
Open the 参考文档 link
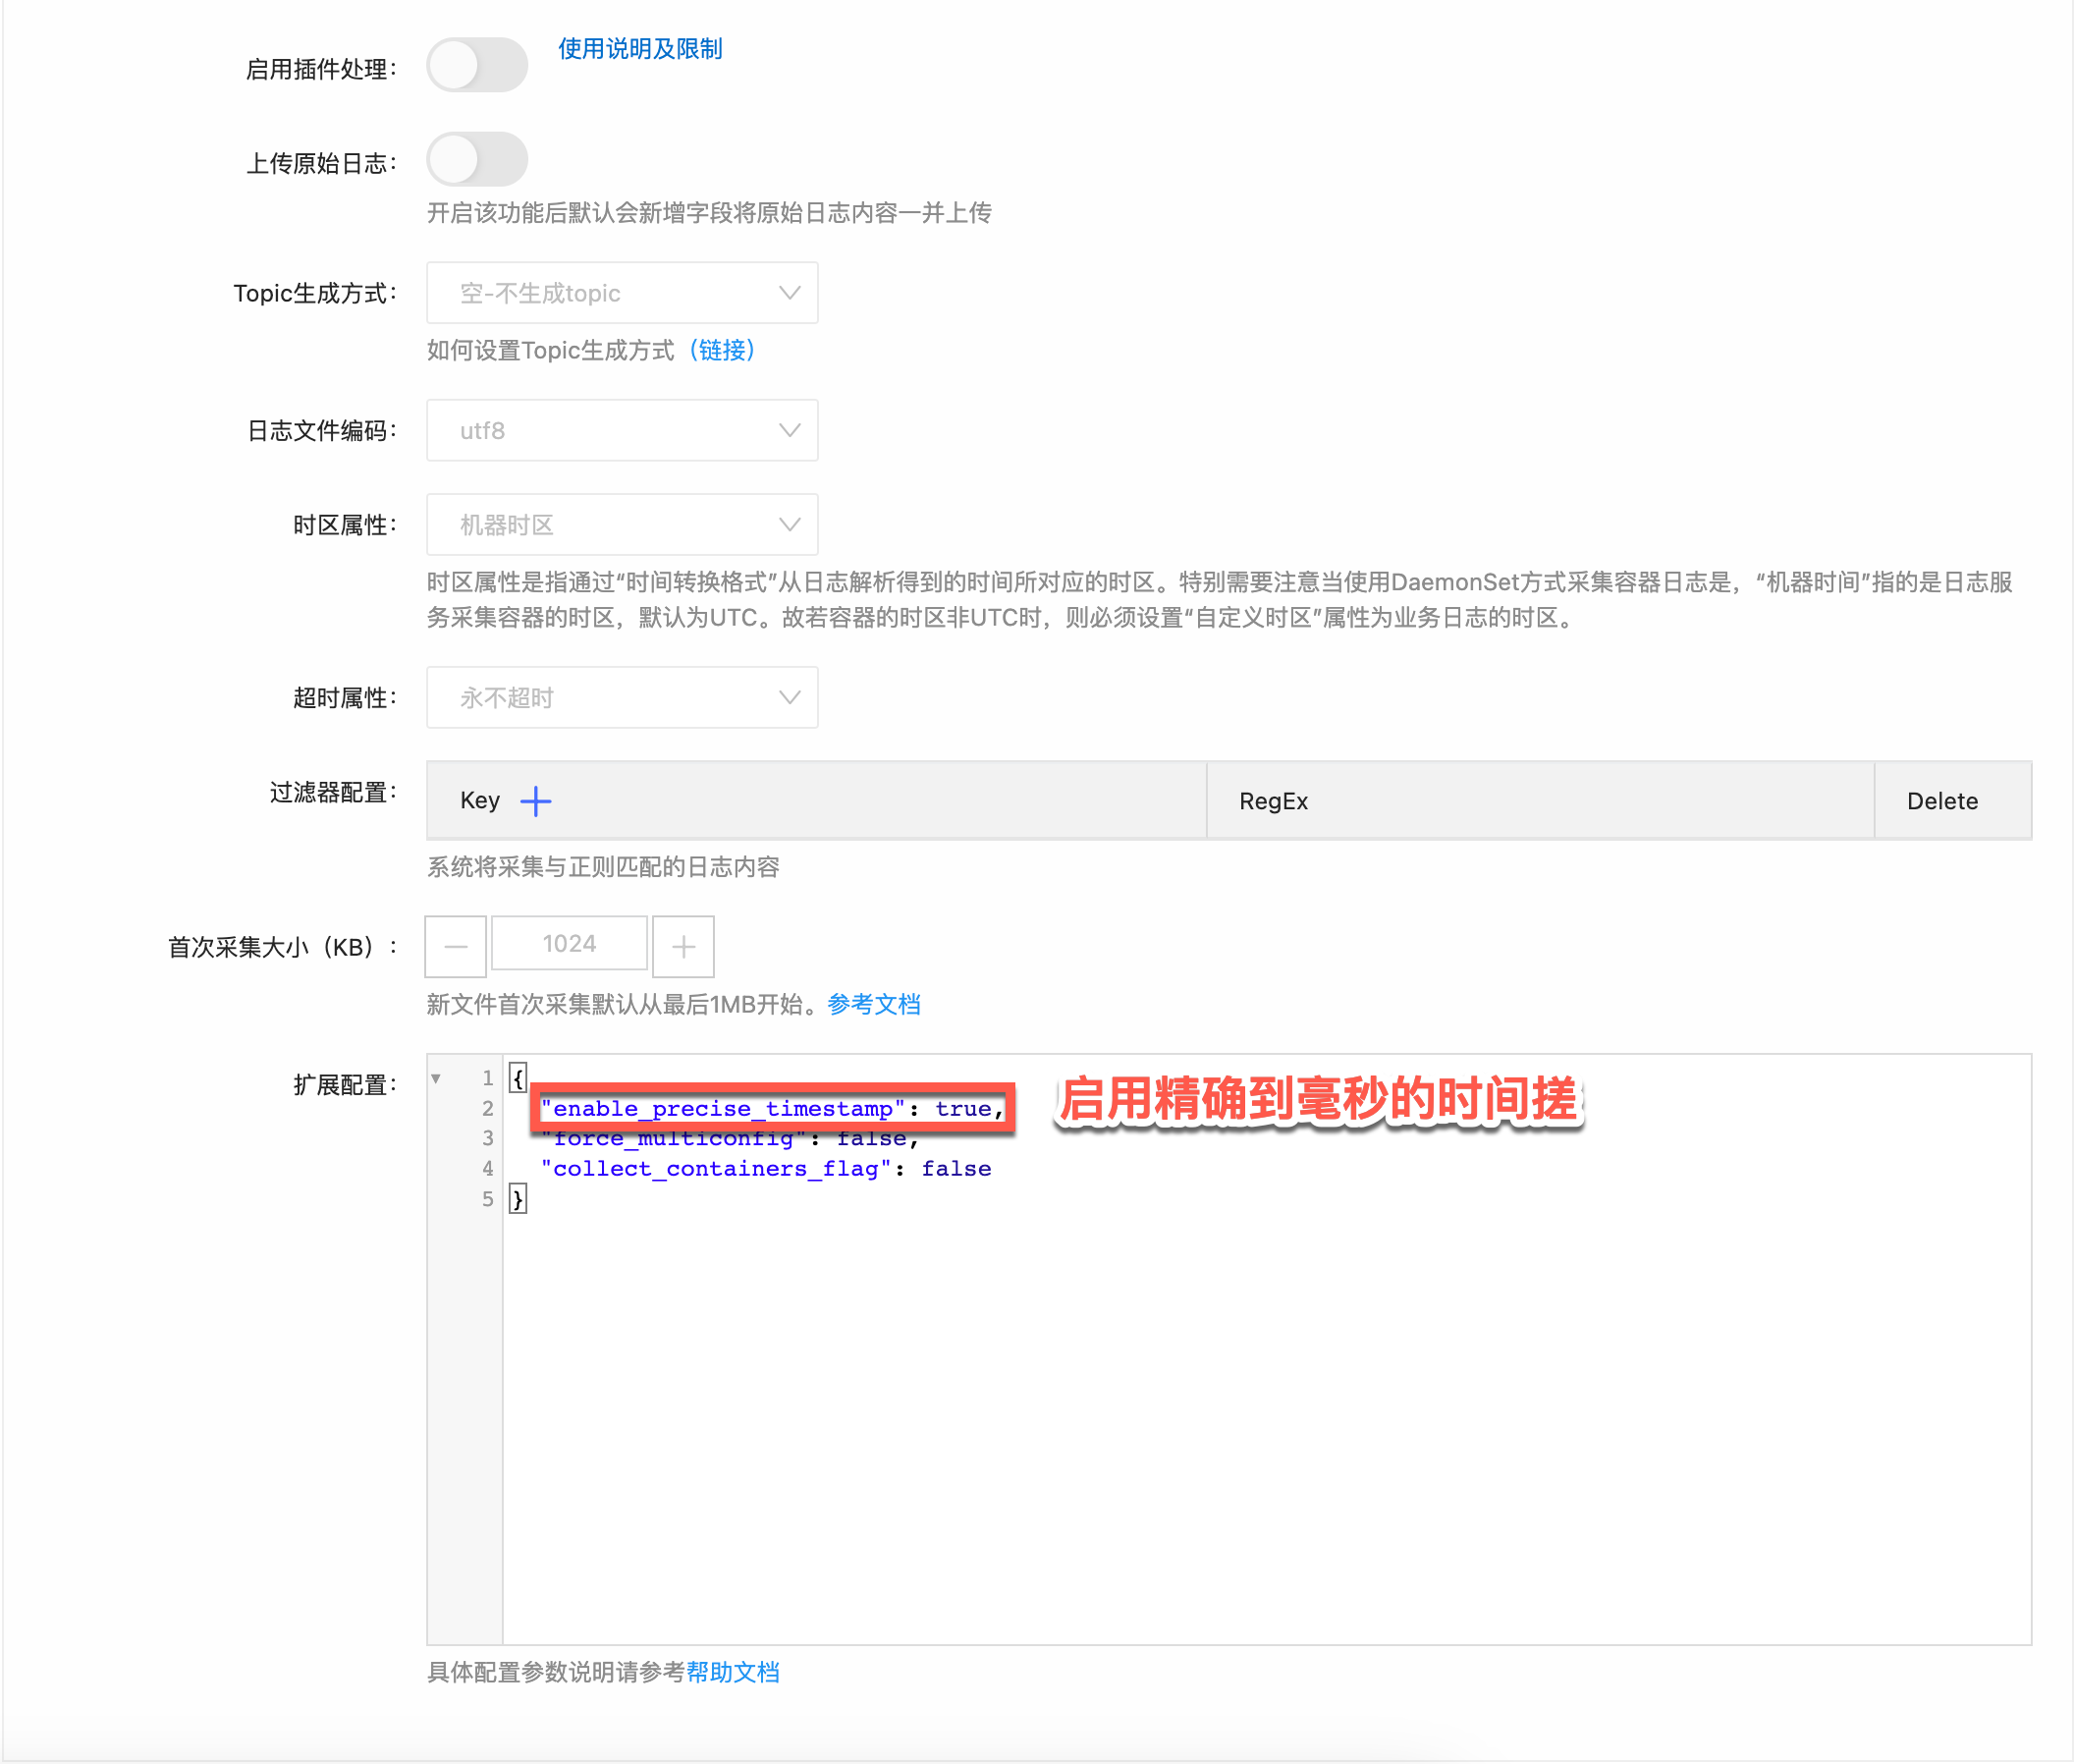pyautogui.click(x=874, y=1005)
